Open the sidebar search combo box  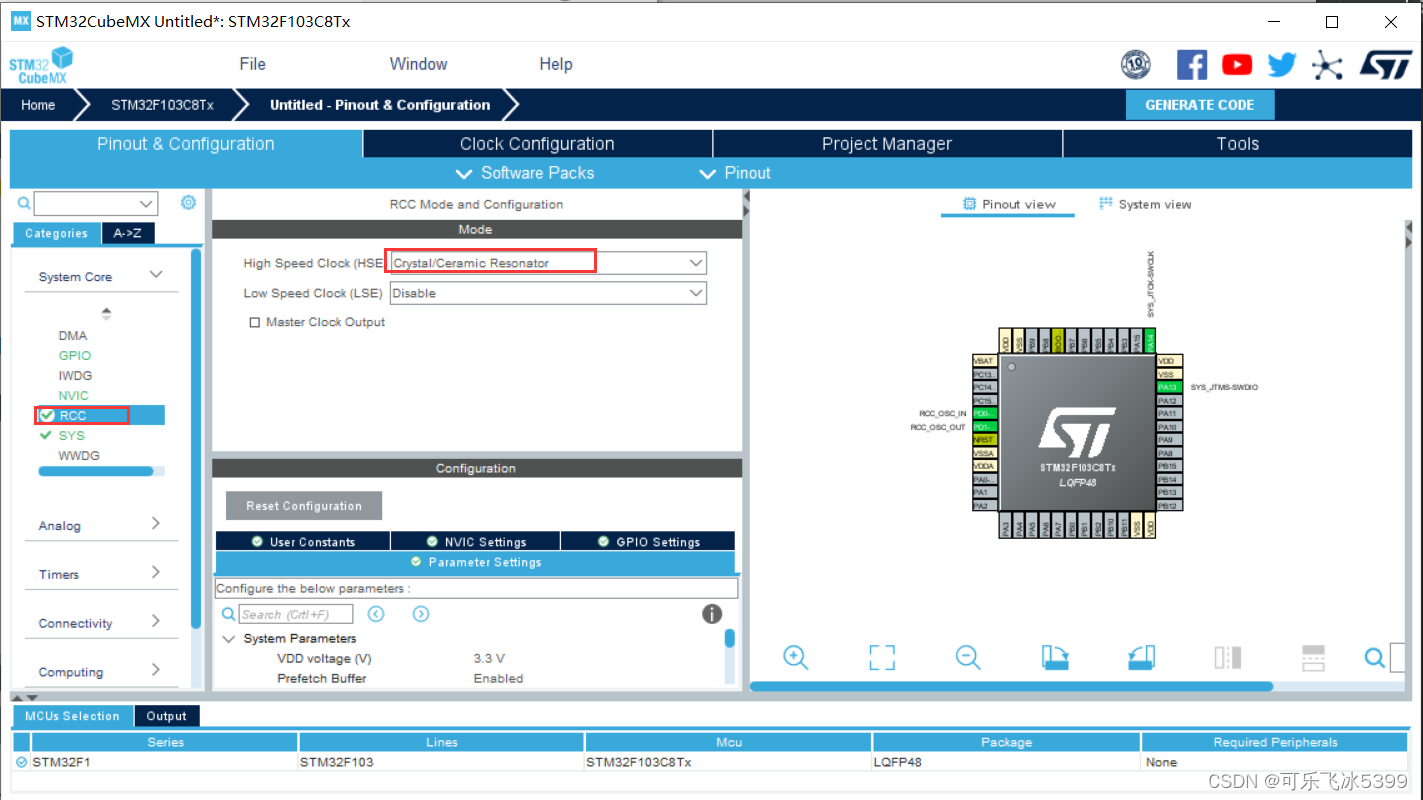point(95,203)
